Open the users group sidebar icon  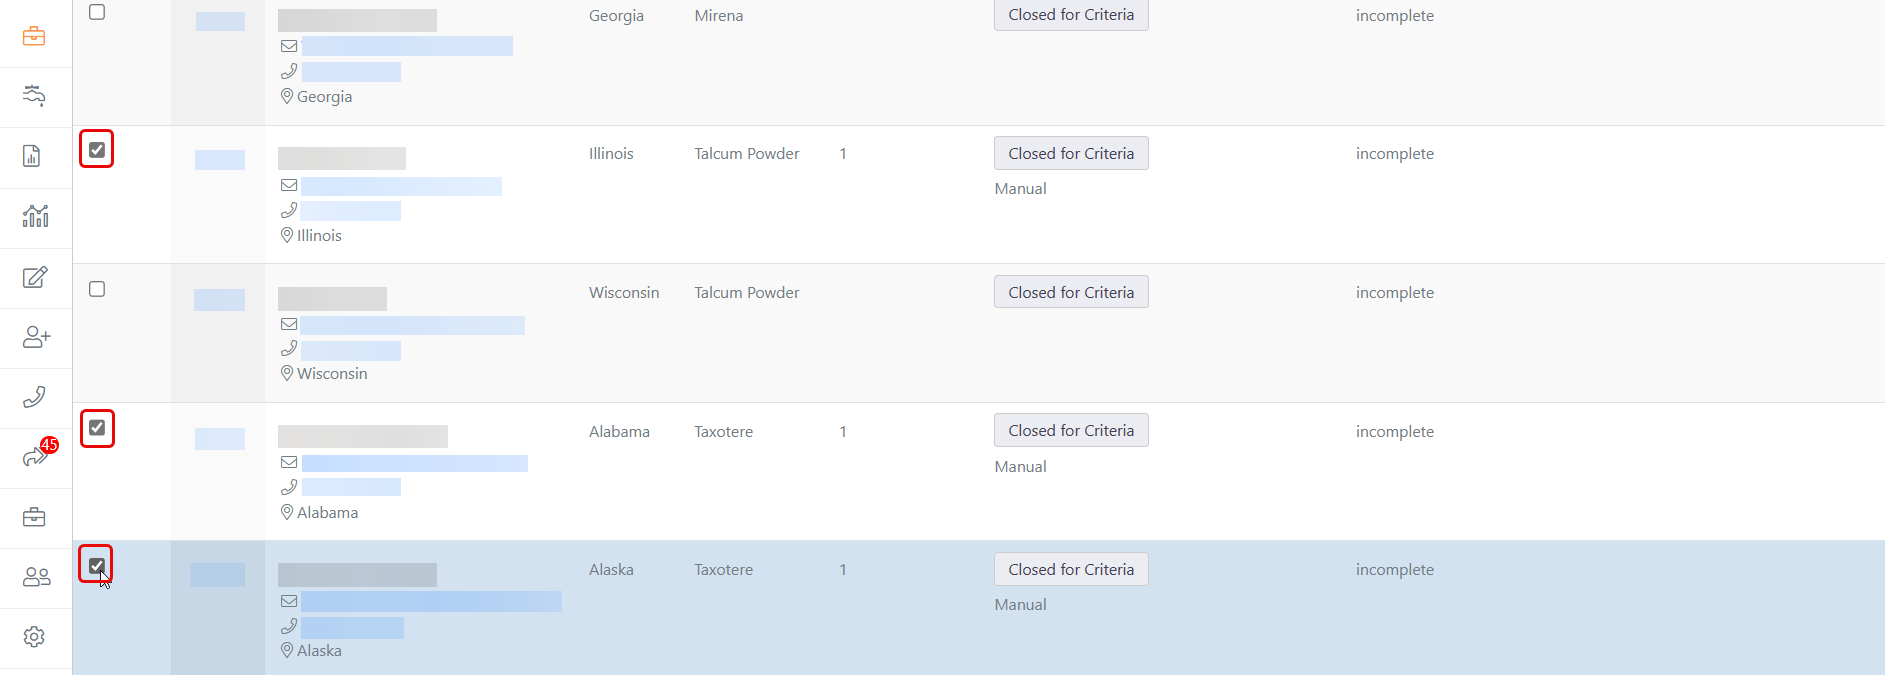click(x=36, y=577)
